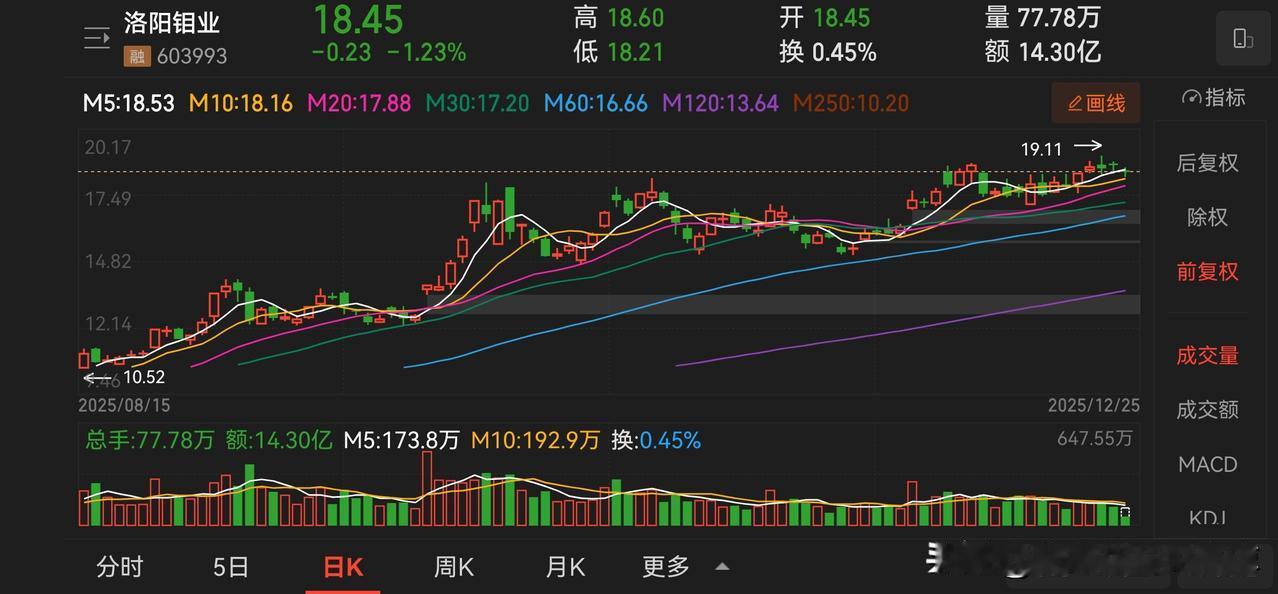Screen dimensions: 1278x594
Task: Switch to the 月K monthly tab
Action: point(565,567)
